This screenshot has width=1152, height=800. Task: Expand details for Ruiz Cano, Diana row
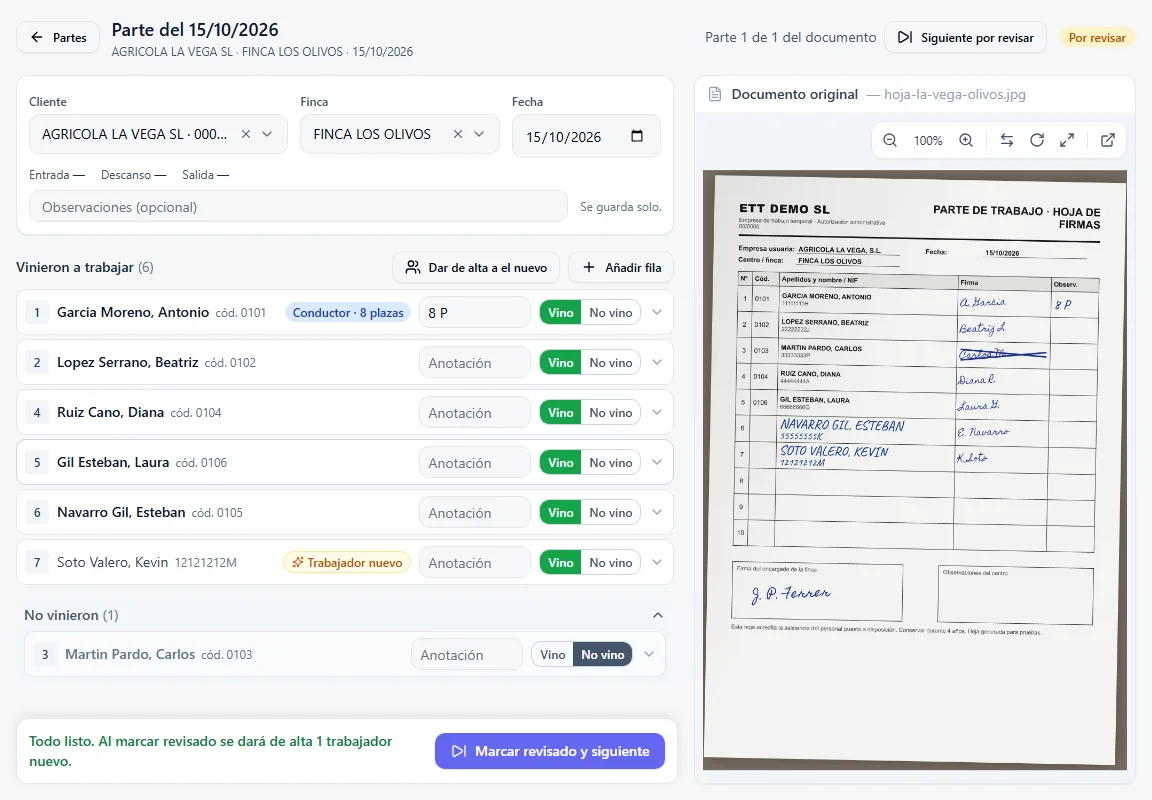657,412
